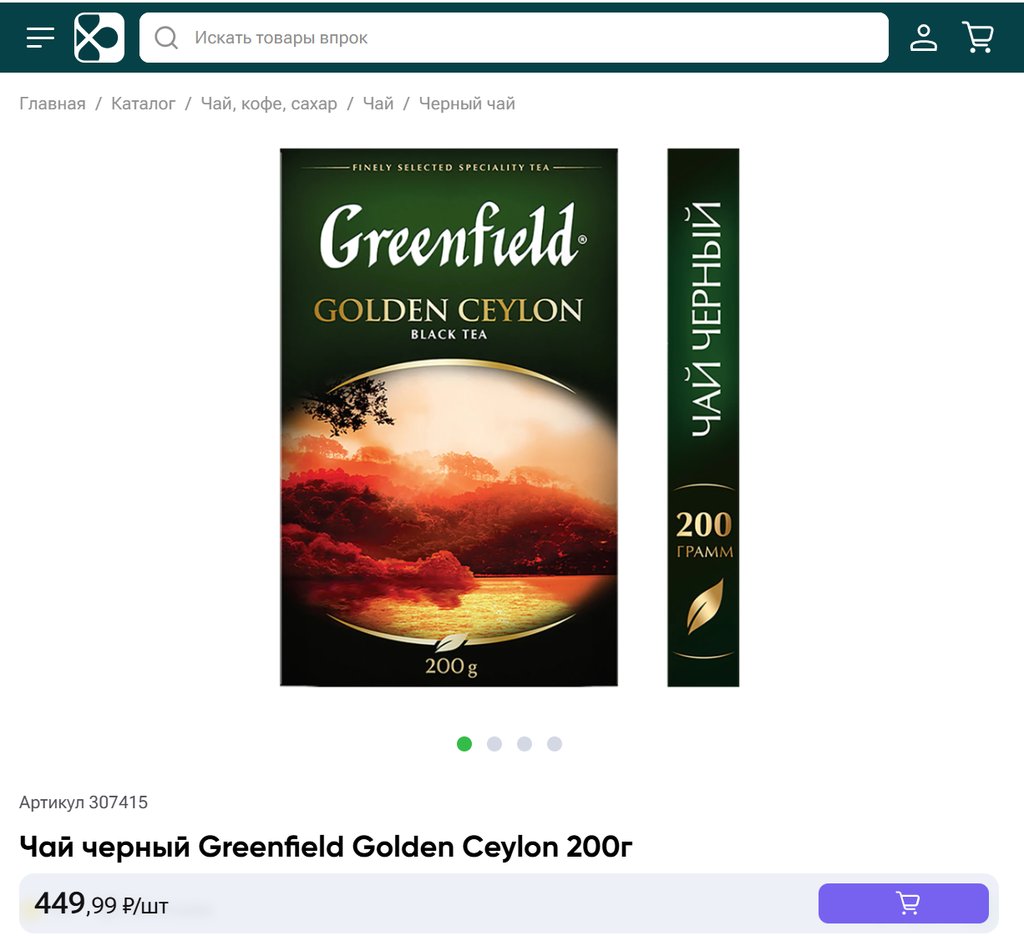Switch to the third image dot
This screenshot has height=936, width=1024.
[524, 744]
